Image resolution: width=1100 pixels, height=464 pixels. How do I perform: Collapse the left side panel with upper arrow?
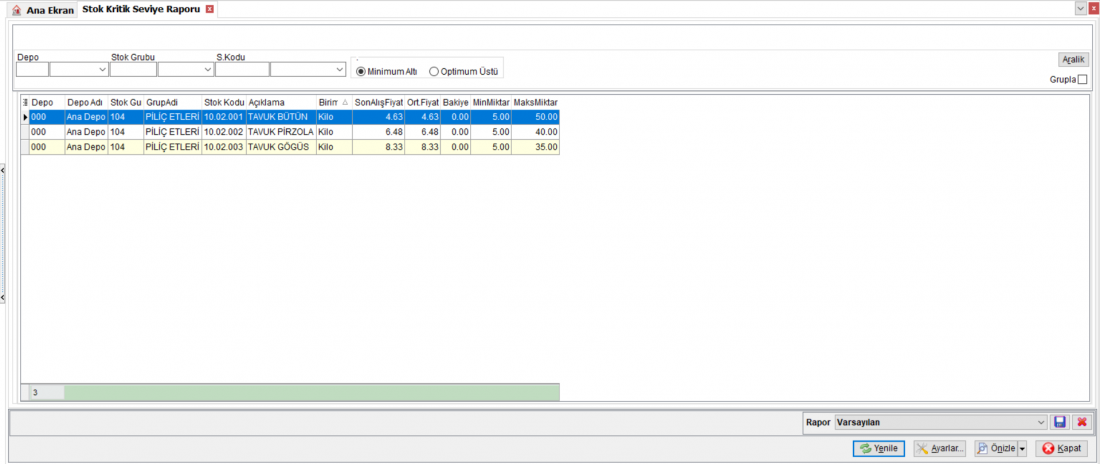[x=3, y=171]
